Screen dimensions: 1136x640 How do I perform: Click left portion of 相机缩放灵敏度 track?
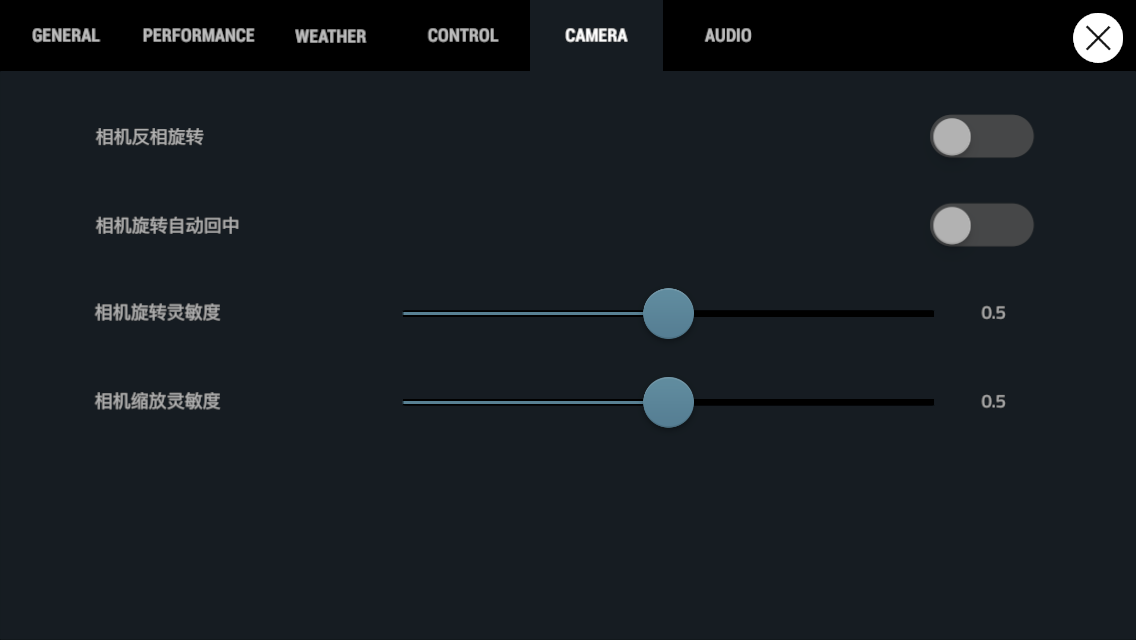(522, 402)
